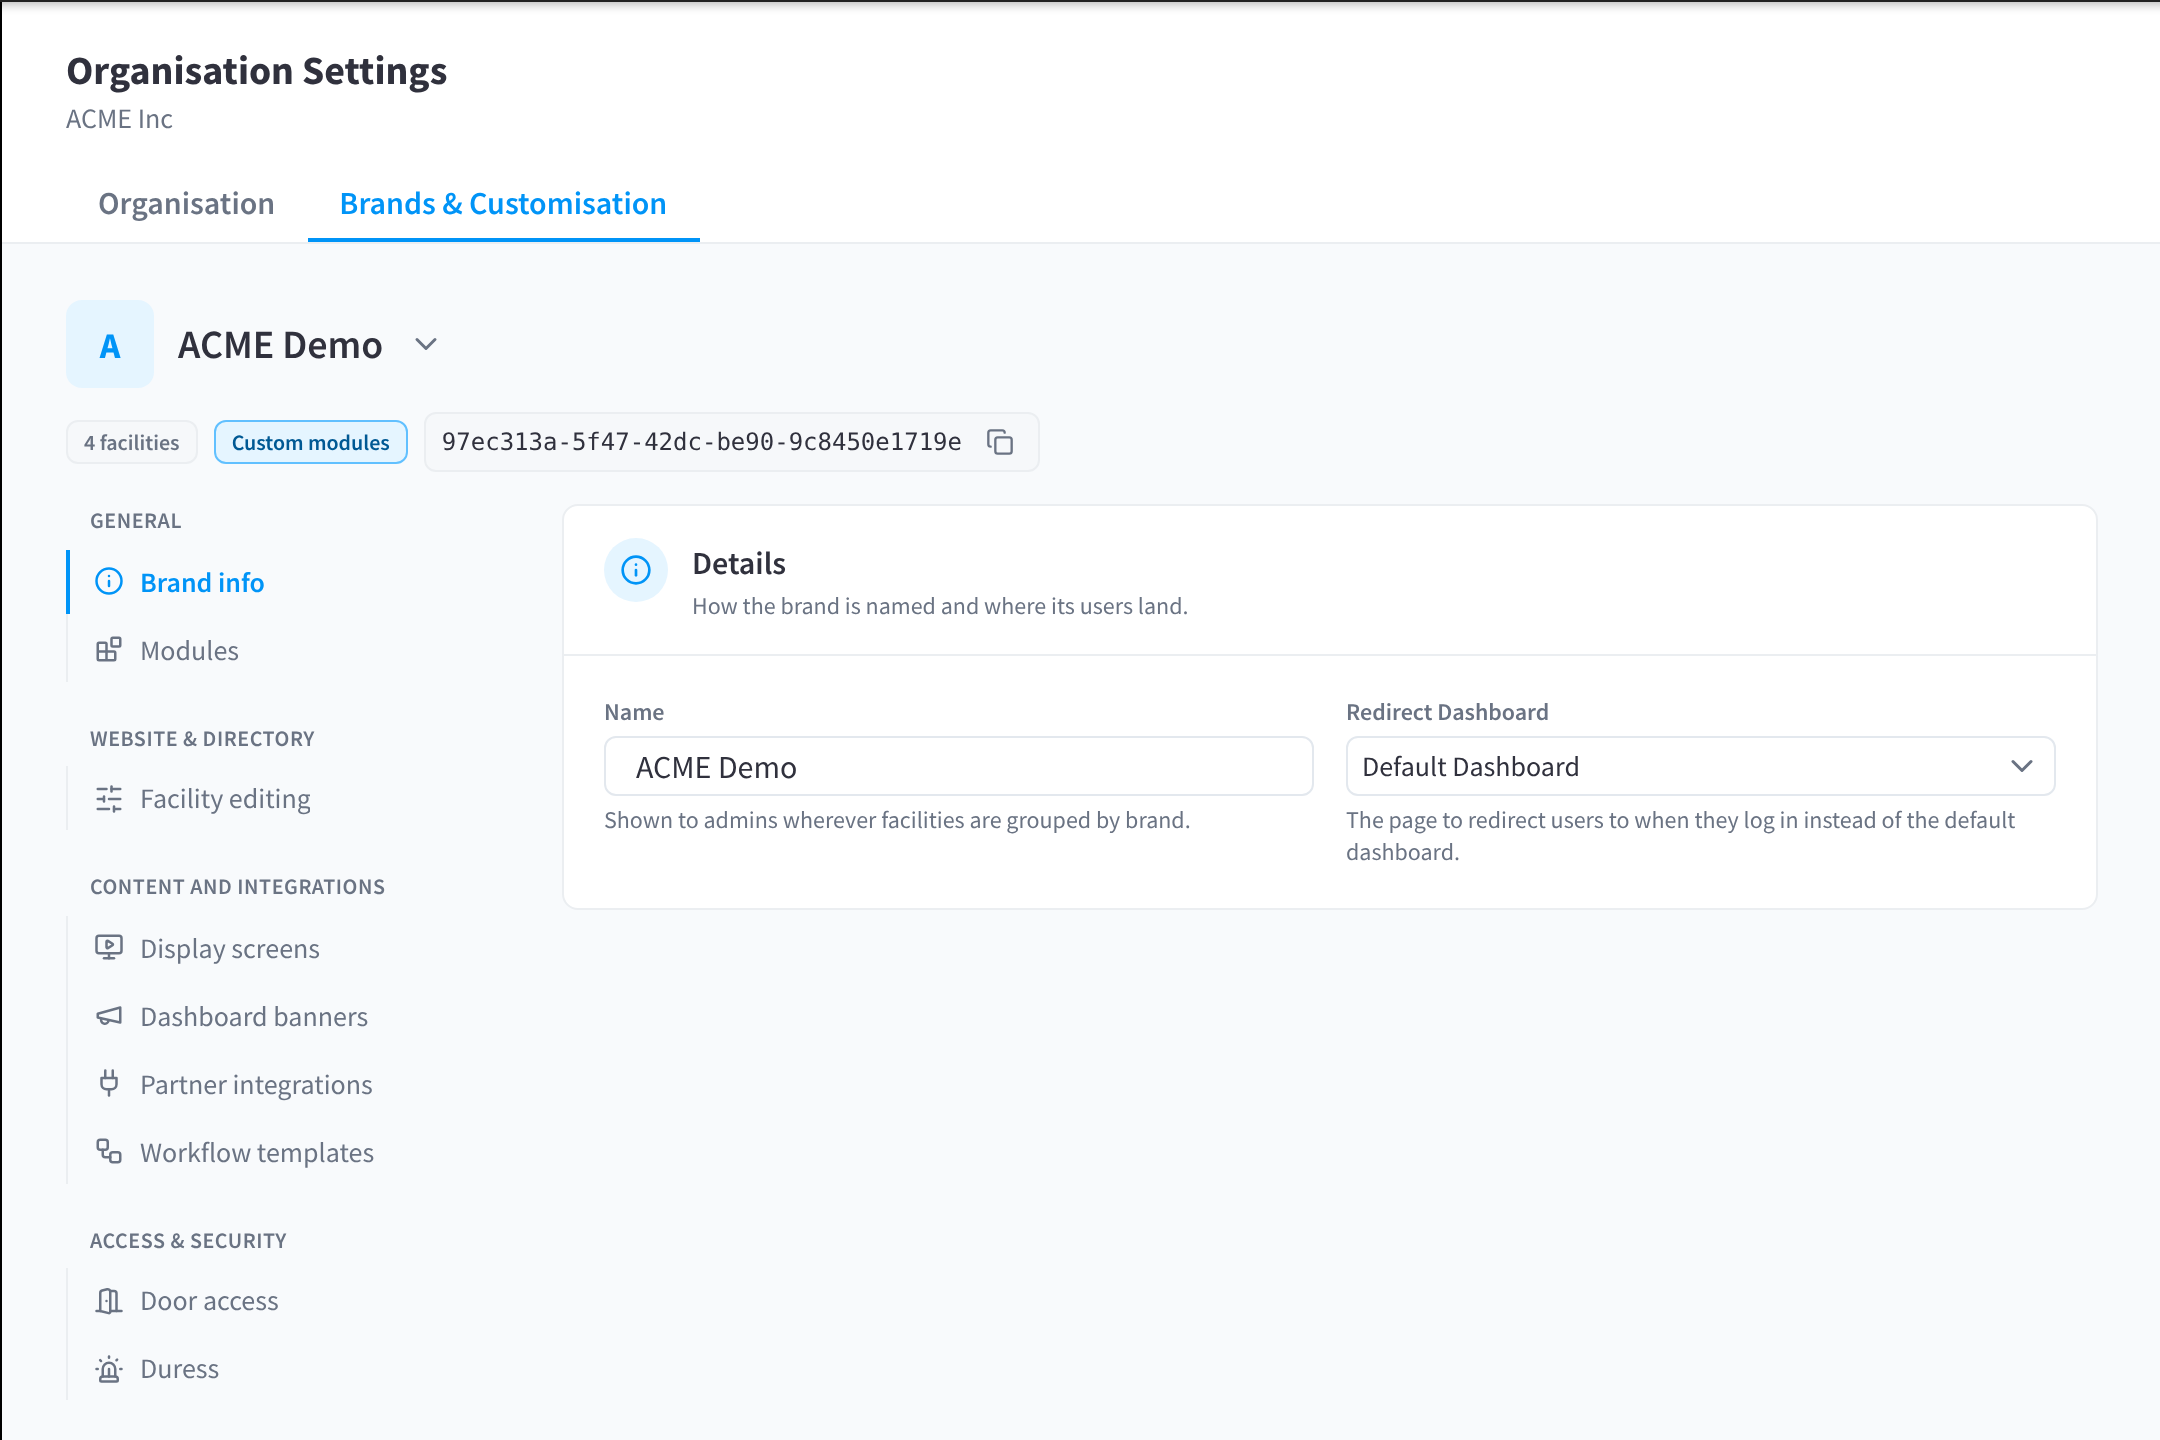
Task: Click the Door access door icon
Action: pyautogui.click(x=109, y=1300)
